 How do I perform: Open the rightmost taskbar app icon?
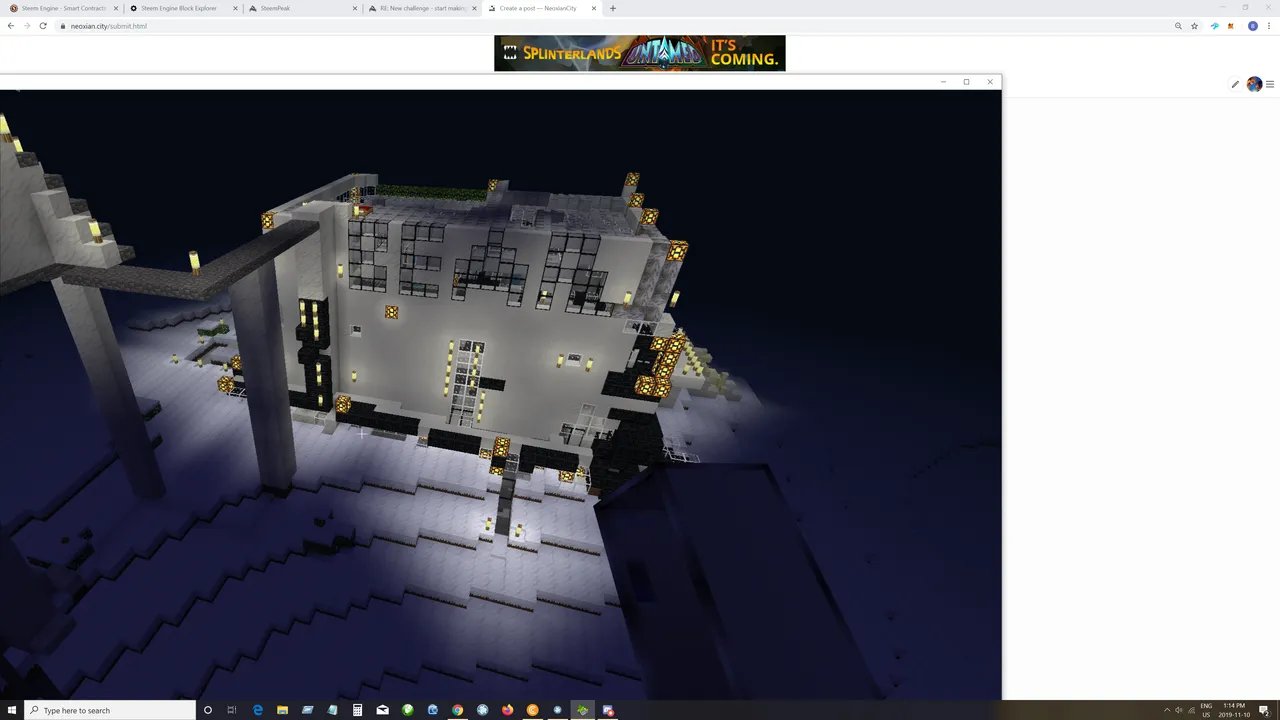click(608, 710)
